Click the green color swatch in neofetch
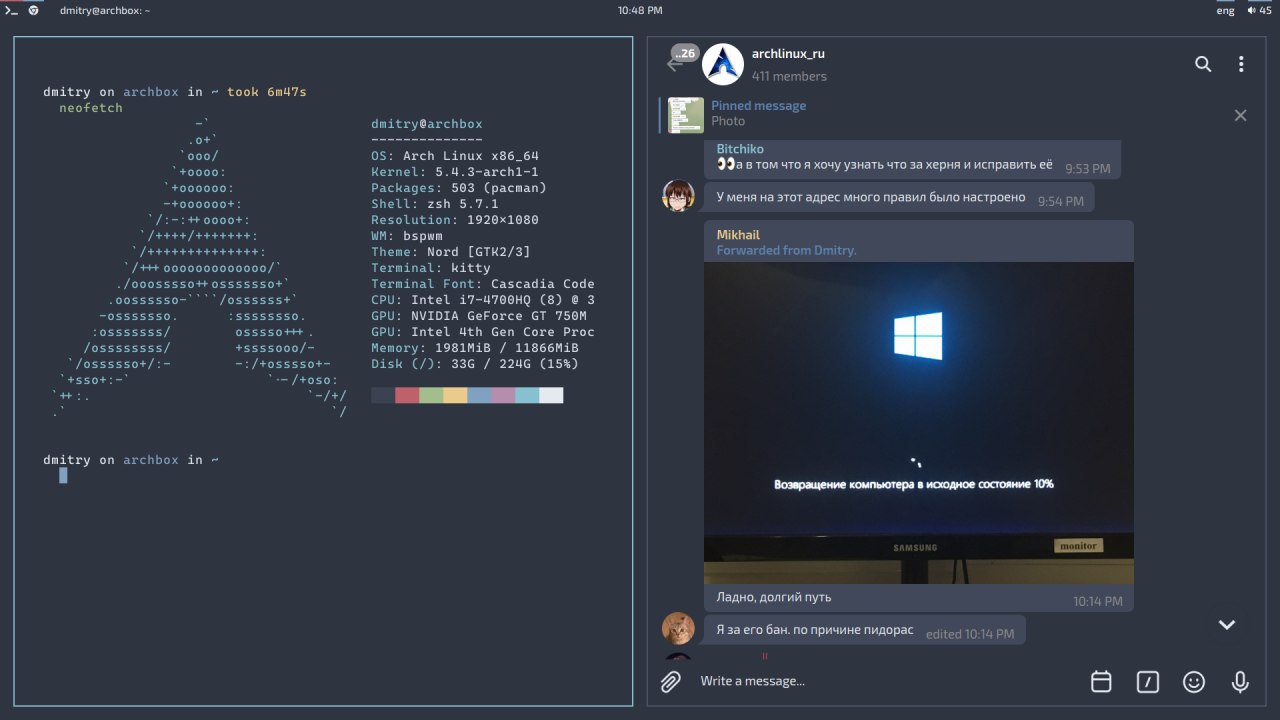This screenshot has width=1280, height=720. click(x=431, y=395)
